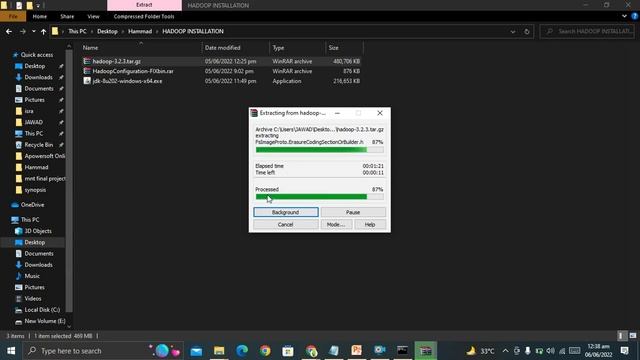Open the Mode... options
The image size is (640, 360).
(336, 224)
